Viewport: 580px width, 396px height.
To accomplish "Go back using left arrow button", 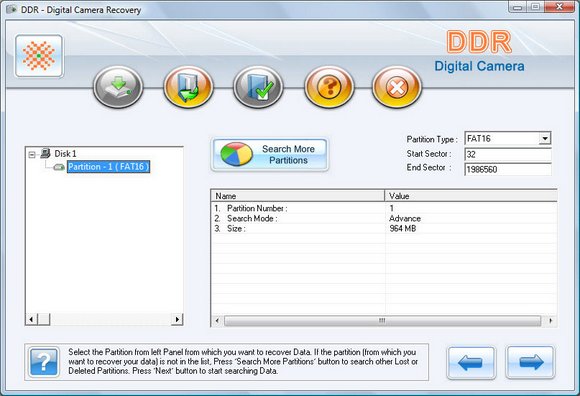I will click(471, 362).
